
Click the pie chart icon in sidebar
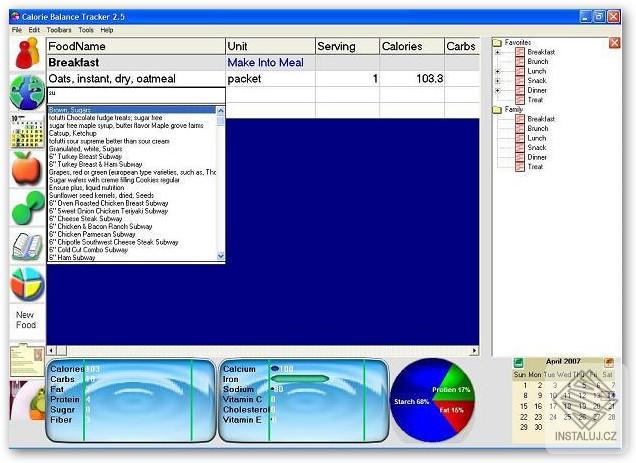pyautogui.click(x=27, y=284)
